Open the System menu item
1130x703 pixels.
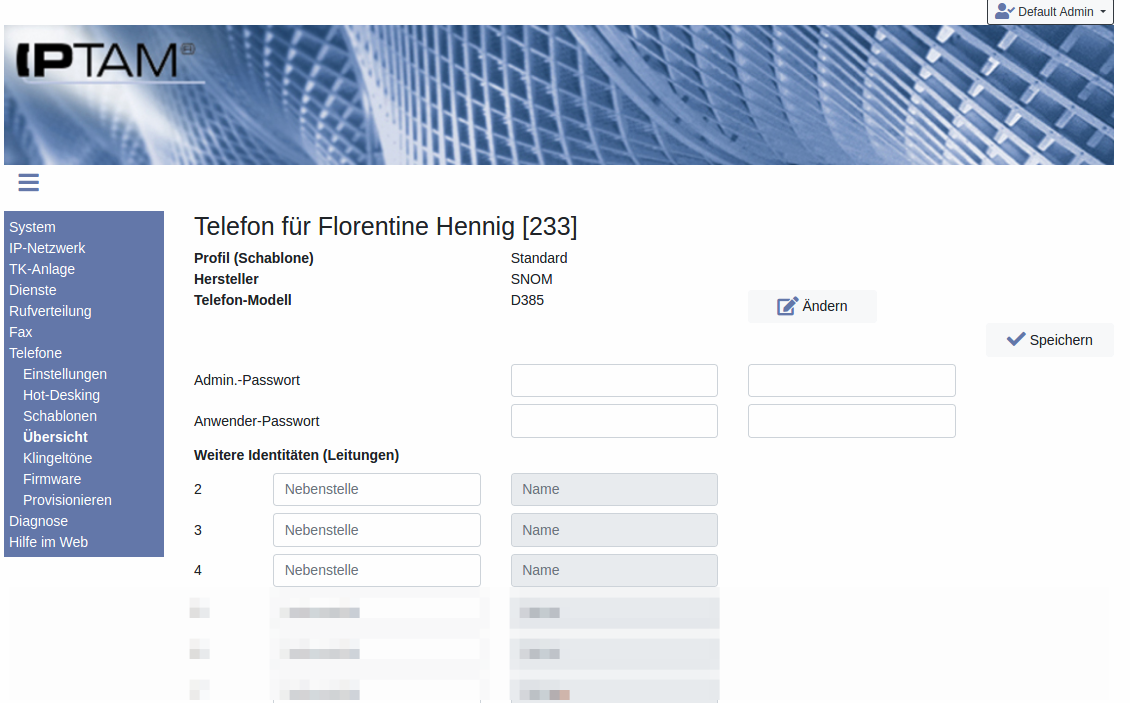[x=32, y=227]
